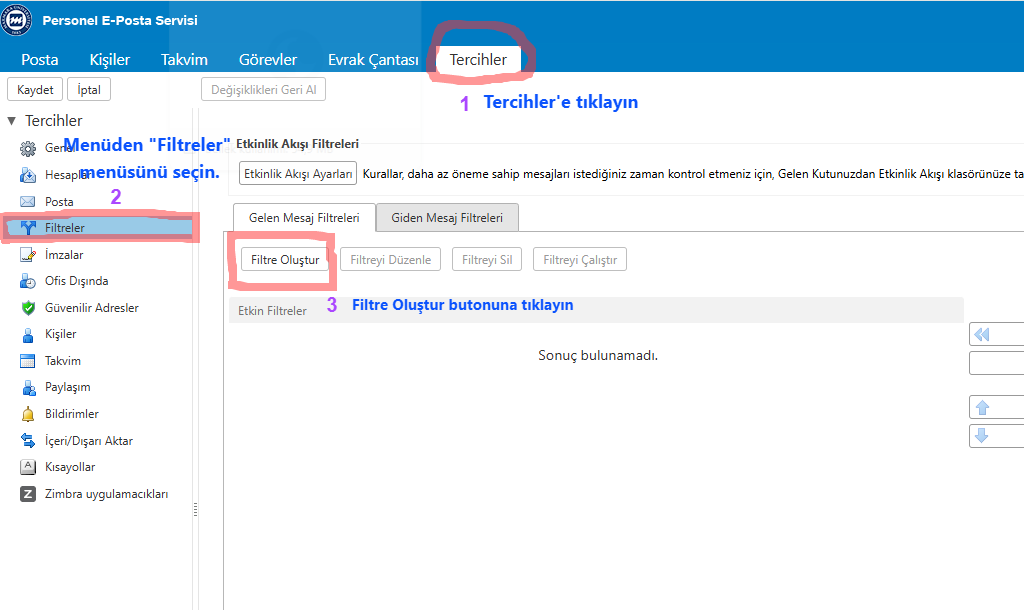
Task: Click the double left arrow button
Action: 997,334
